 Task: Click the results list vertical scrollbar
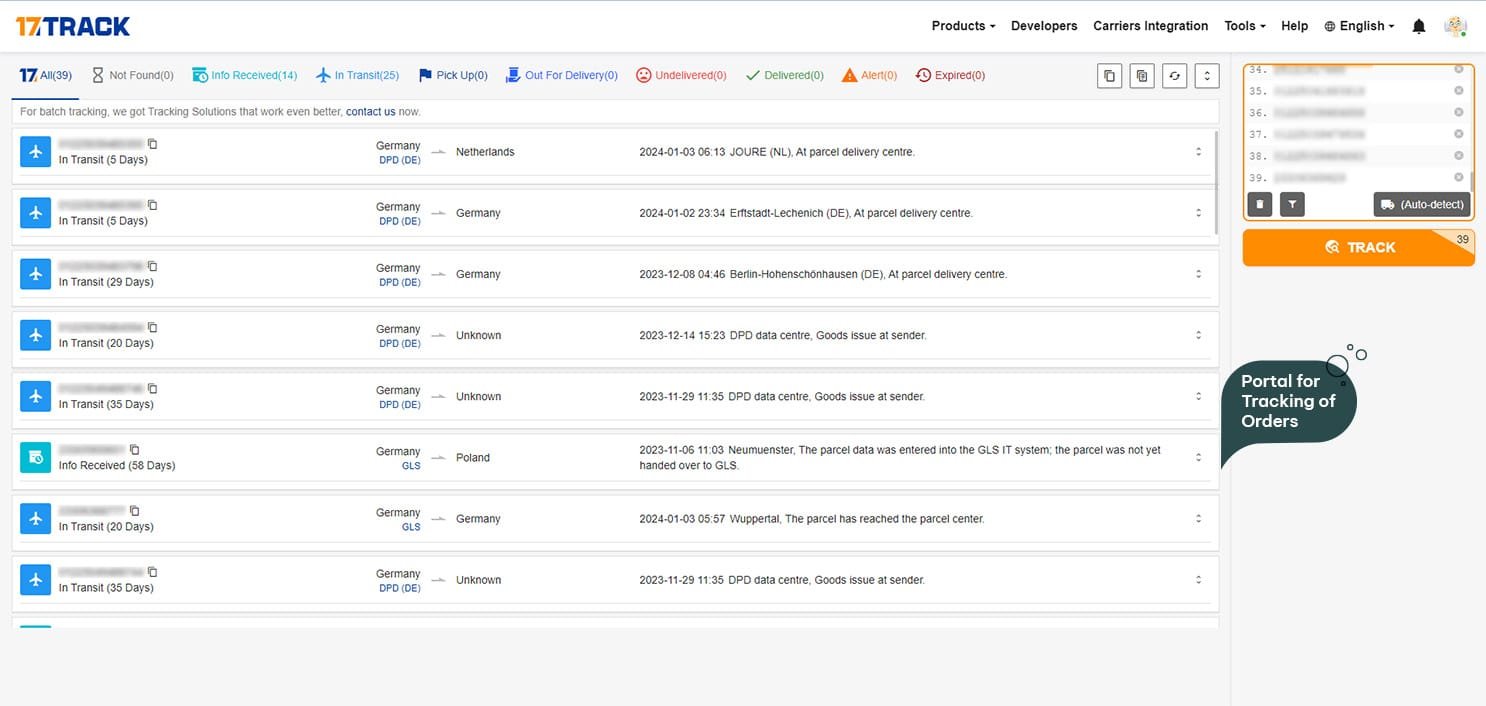point(1216,180)
